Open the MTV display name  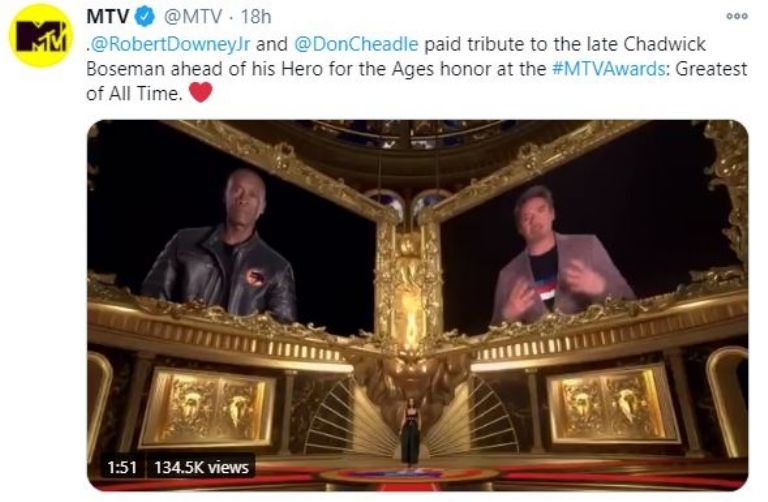pyautogui.click(x=108, y=17)
